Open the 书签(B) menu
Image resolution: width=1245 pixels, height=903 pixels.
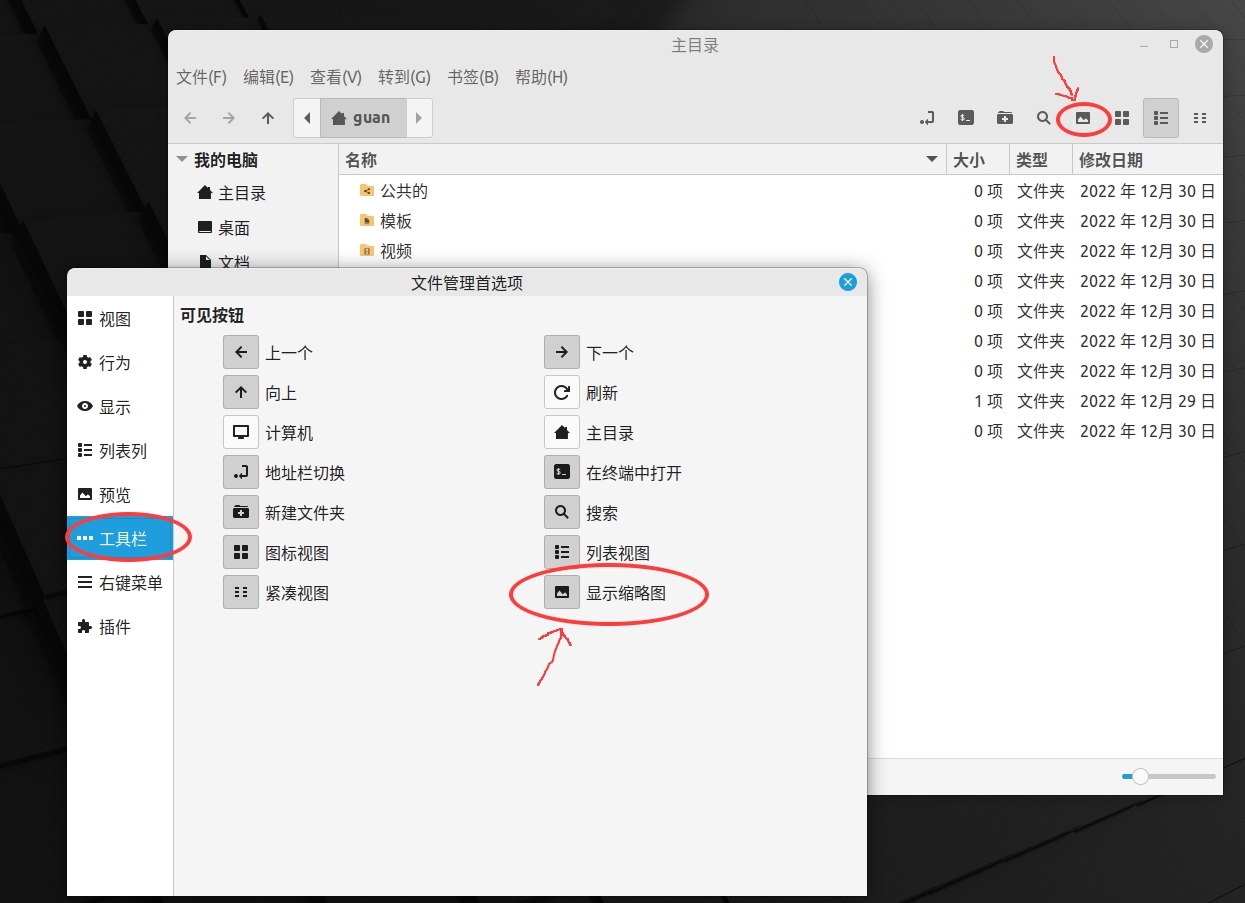472,77
